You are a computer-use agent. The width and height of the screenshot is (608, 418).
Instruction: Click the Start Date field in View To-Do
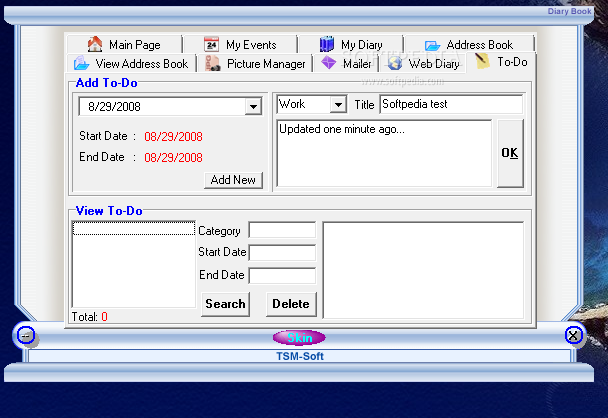pos(282,252)
